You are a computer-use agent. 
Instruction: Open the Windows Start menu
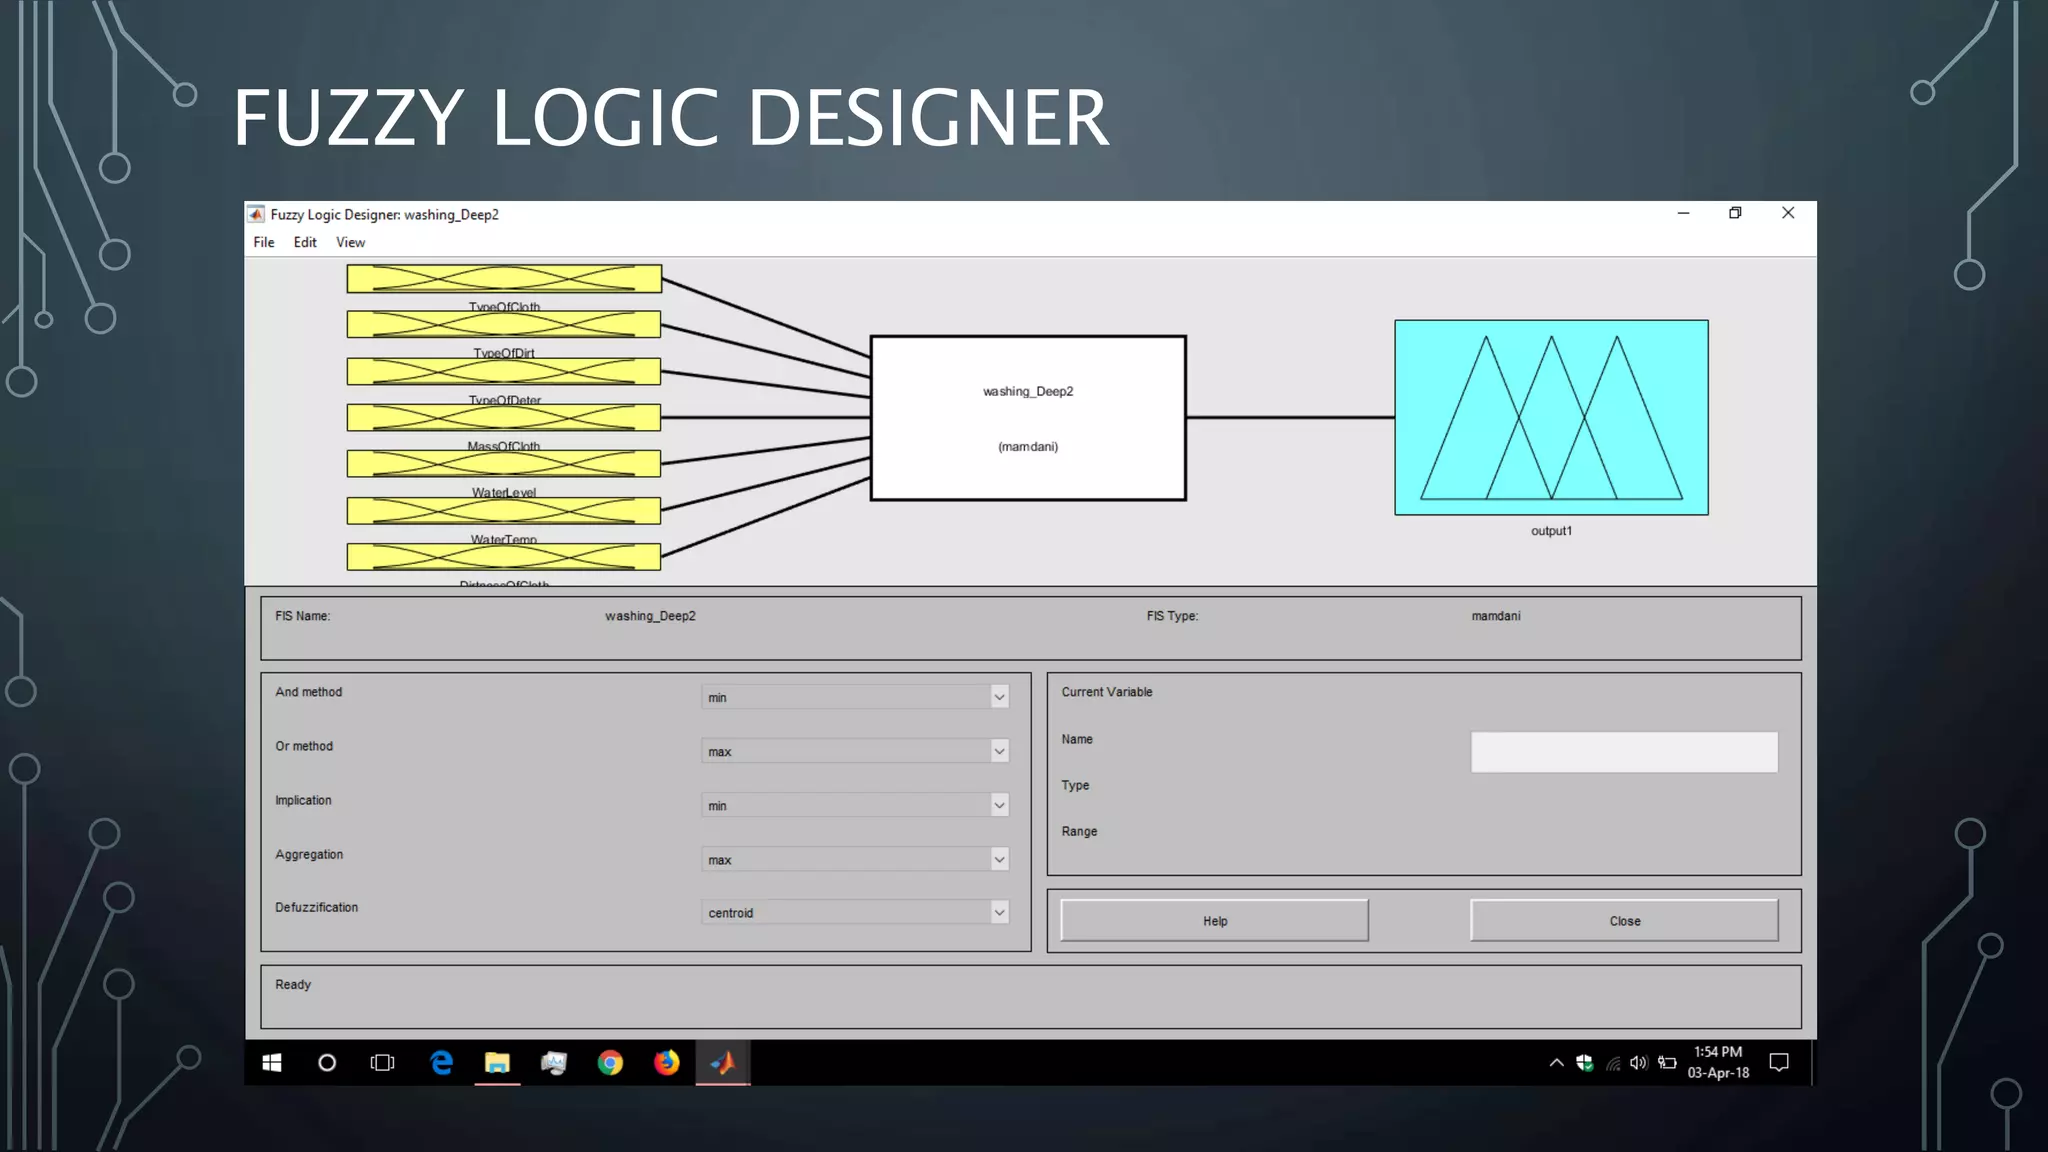pyautogui.click(x=272, y=1062)
